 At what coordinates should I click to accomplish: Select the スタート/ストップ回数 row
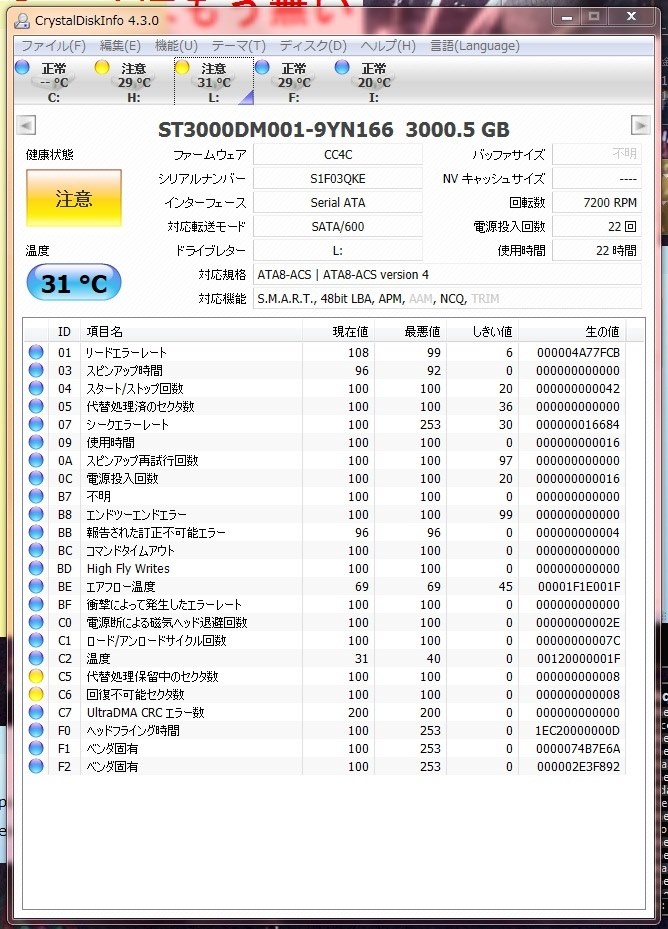325,389
